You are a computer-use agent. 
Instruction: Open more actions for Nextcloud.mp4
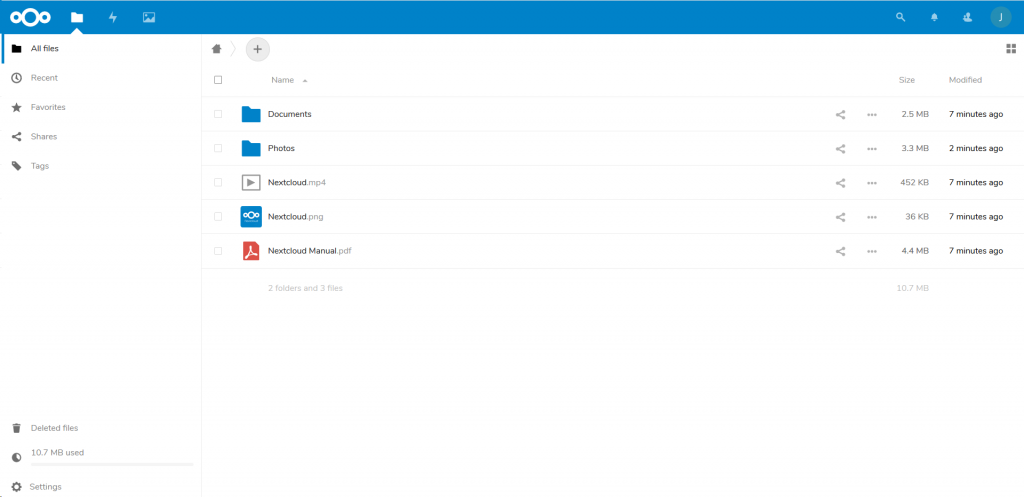[872, 183]
